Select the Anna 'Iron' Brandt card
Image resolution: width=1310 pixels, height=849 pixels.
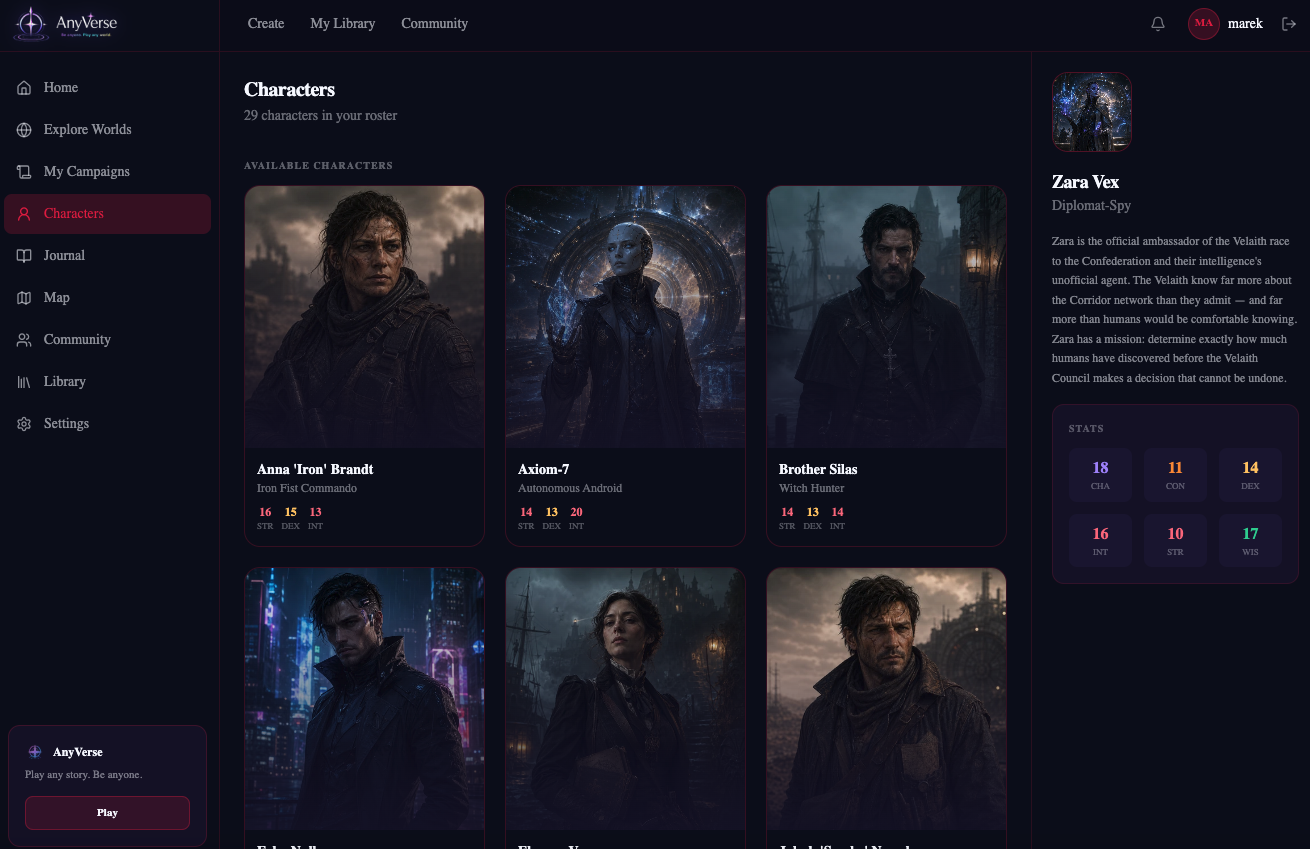pyautogui.click(x=364, y=366)
